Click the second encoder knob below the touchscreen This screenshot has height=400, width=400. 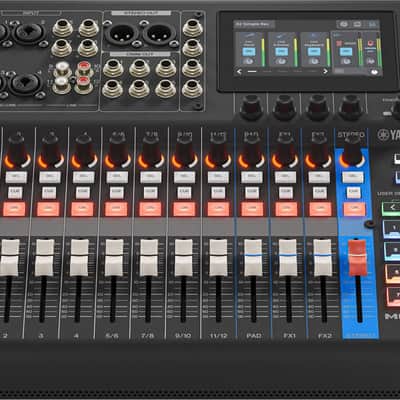coord(284,107)
